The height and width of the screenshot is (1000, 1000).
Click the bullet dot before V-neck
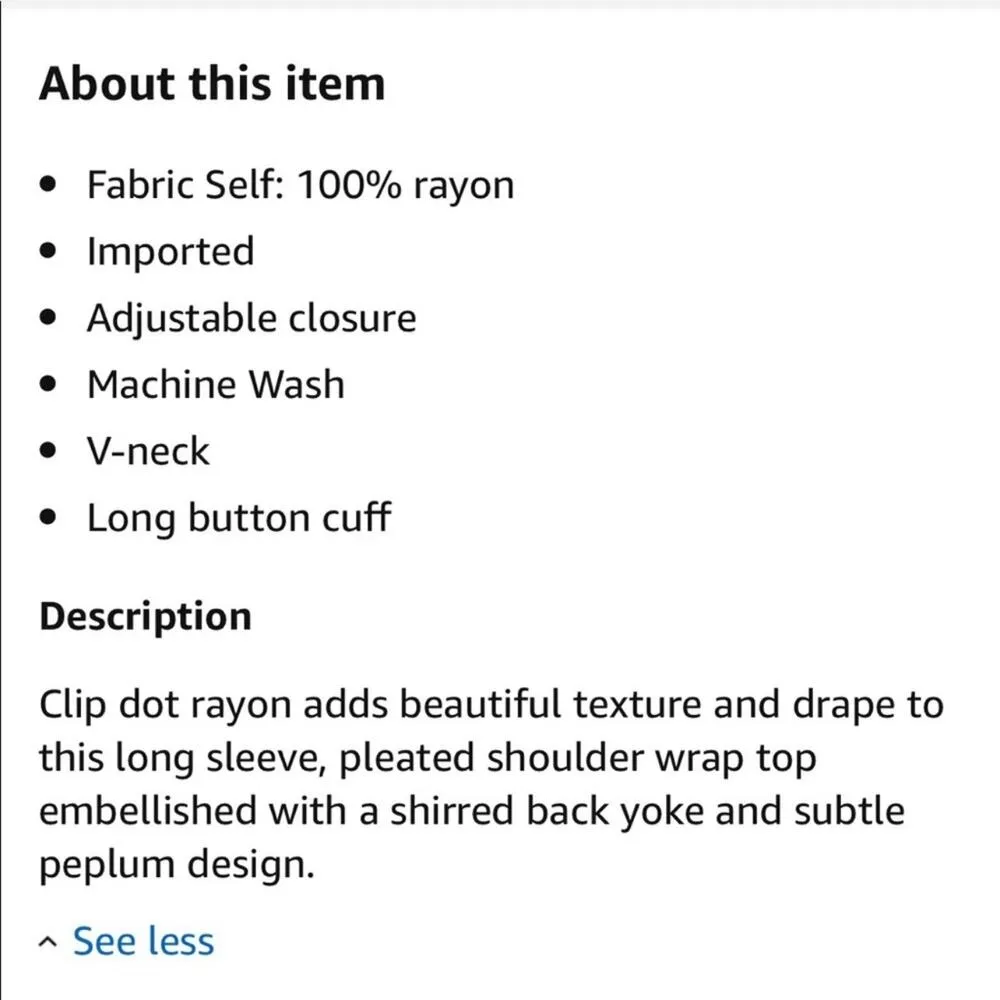(x=50, y=453)
